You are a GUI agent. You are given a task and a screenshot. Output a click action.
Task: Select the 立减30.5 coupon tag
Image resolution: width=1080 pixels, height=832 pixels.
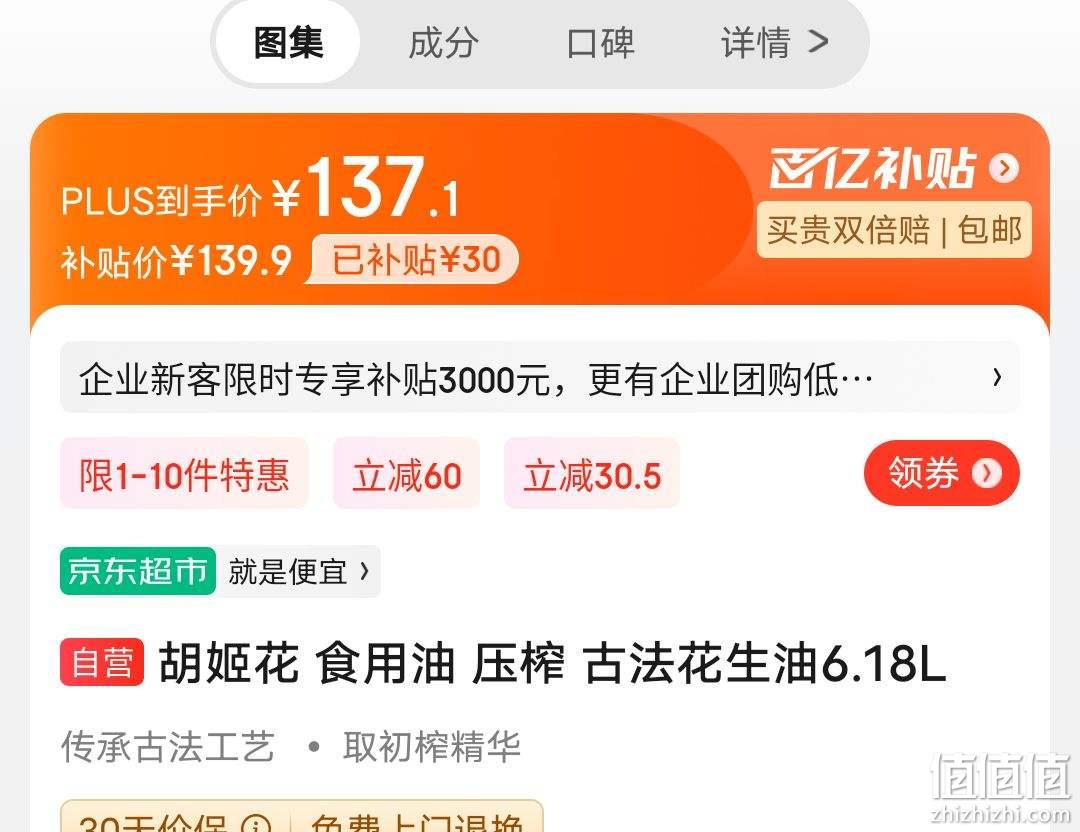pyautogui.click(x=592, y=474)
